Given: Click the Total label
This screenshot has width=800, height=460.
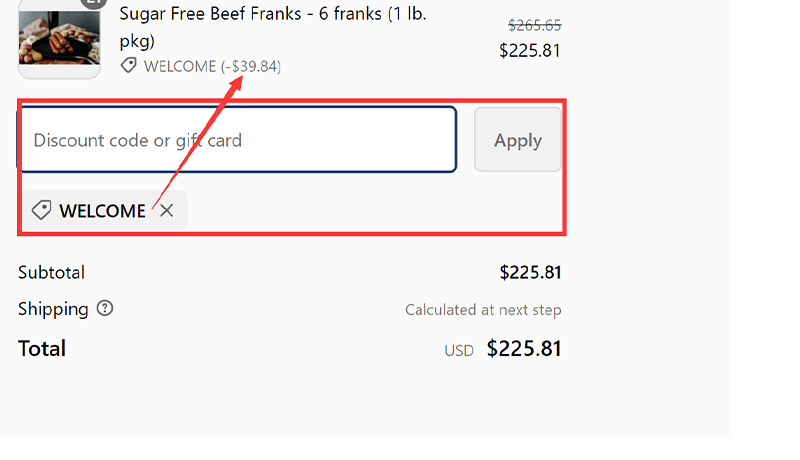Looking at the screenshot, I should (42, 349).
